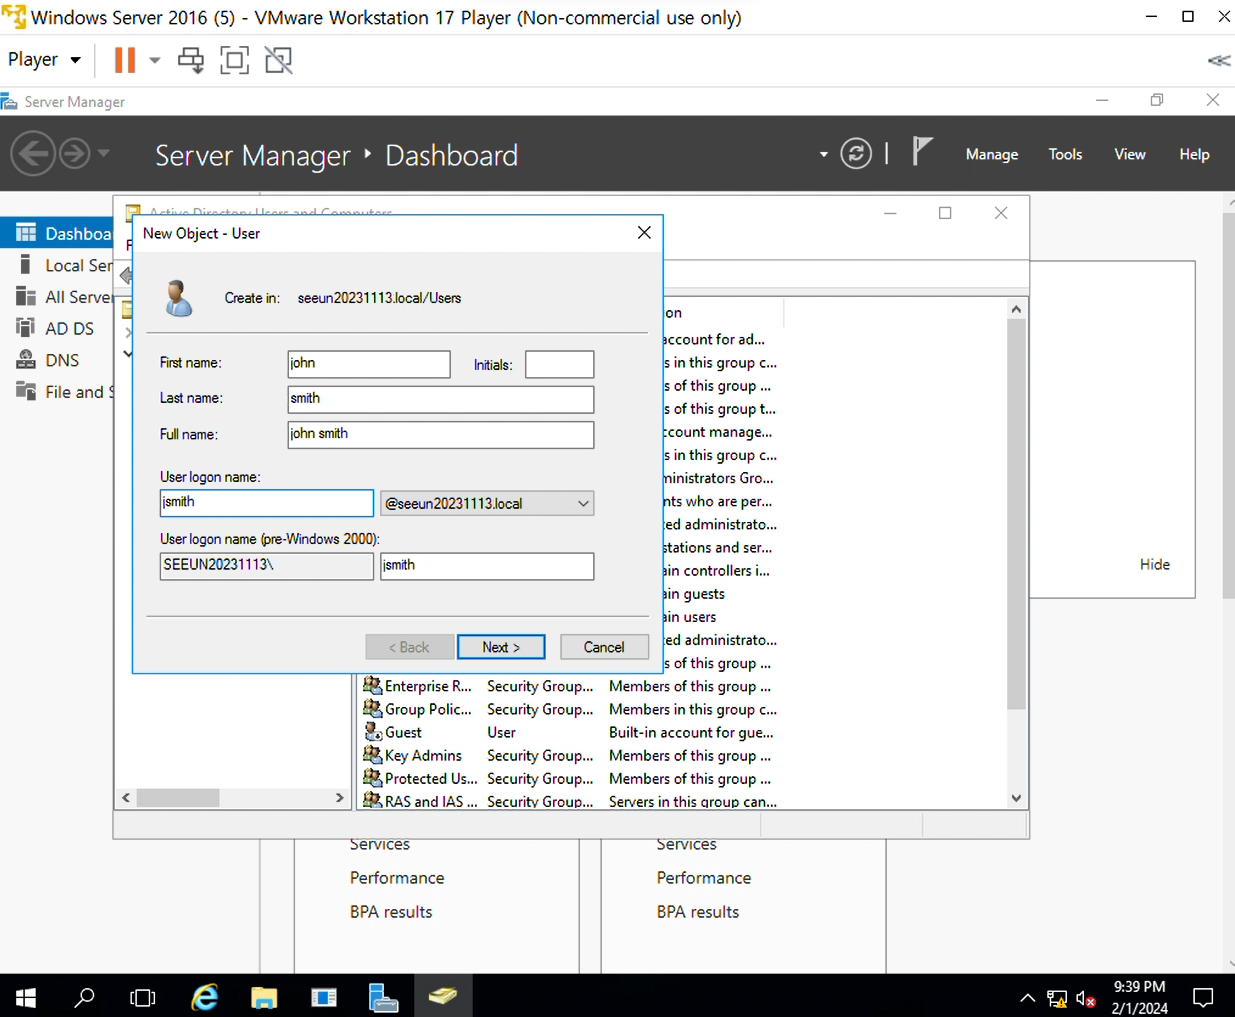The width and height of the screenshot is (1235, 1017).
Task: Open taskbar search
Action: point(85,997)
